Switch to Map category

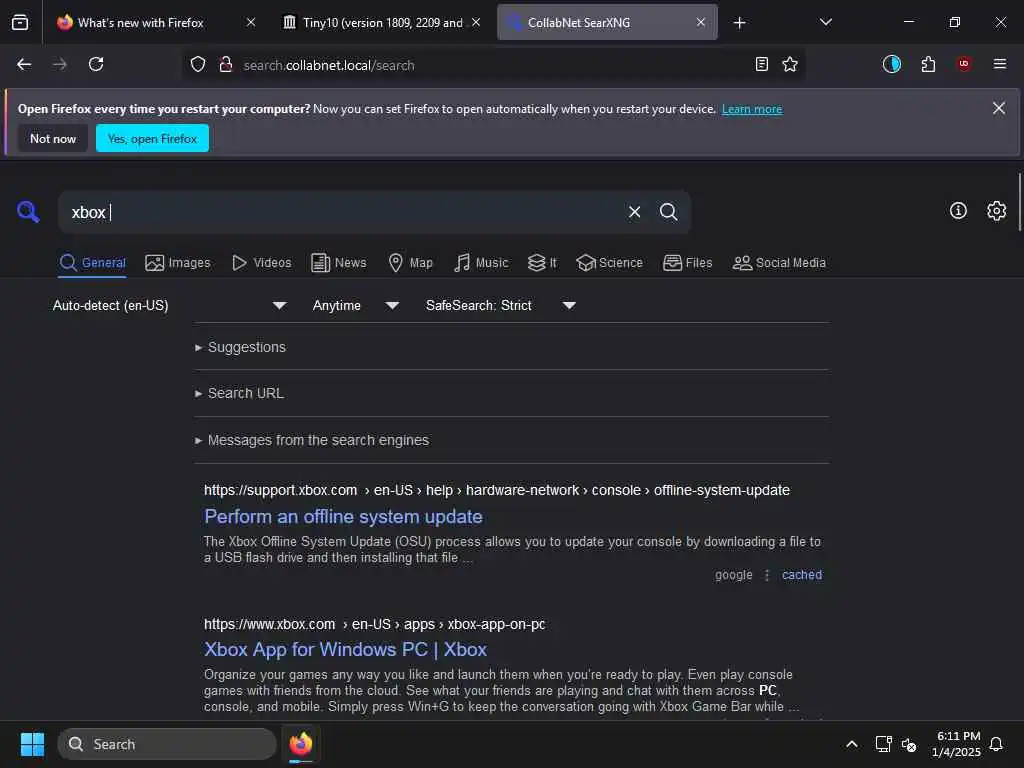[410, 263]
